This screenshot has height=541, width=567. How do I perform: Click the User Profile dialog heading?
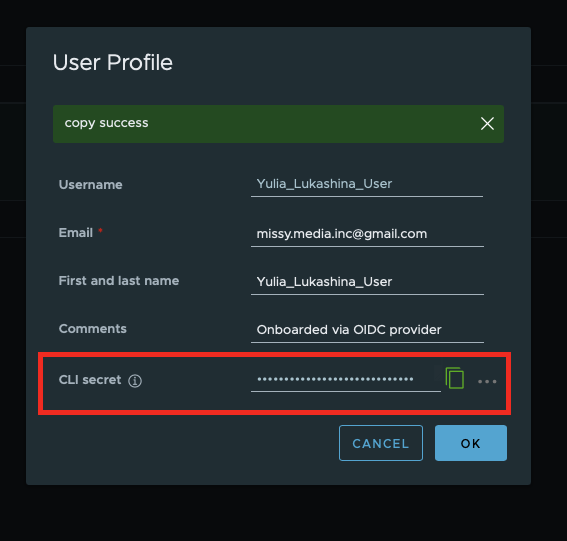112,63
